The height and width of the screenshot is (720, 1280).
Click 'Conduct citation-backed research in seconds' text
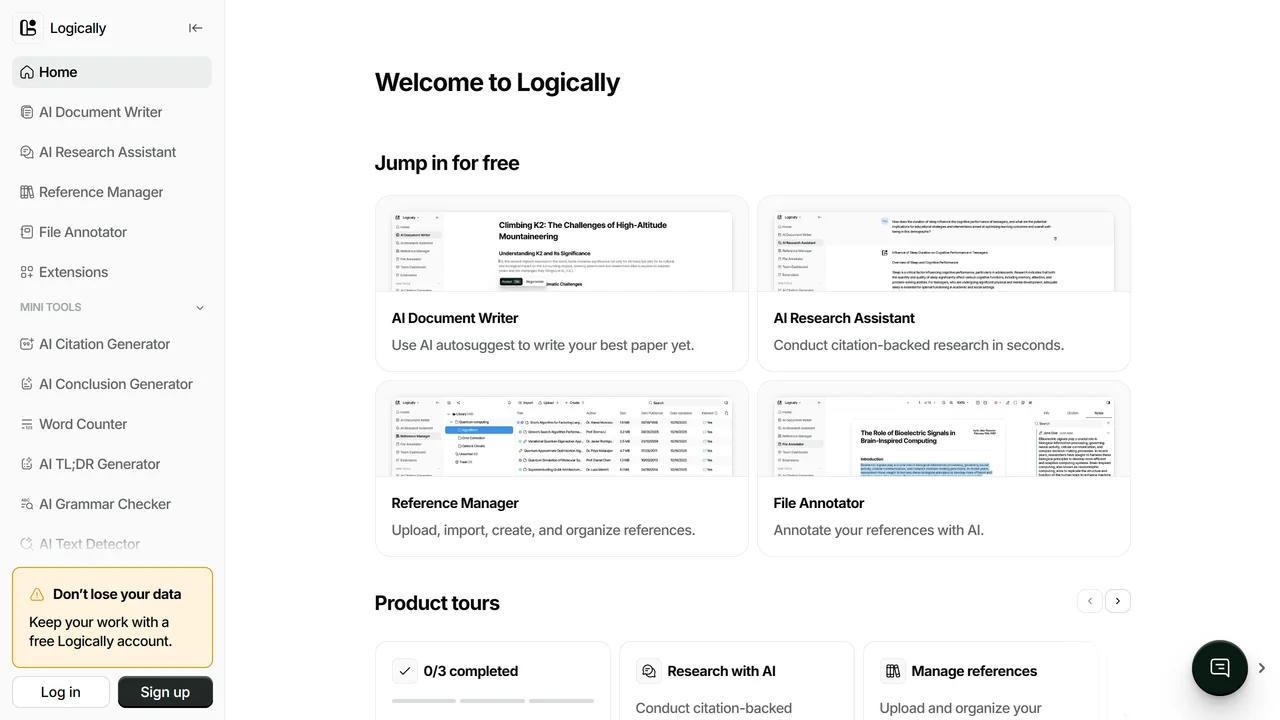click(919, 345)
